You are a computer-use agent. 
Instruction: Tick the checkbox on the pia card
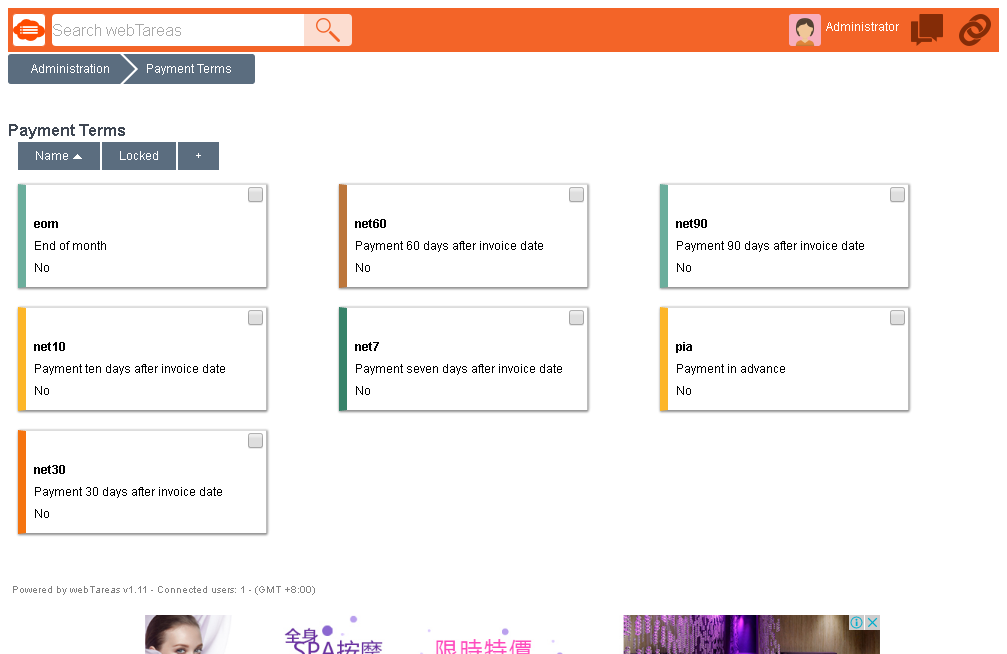897,317
